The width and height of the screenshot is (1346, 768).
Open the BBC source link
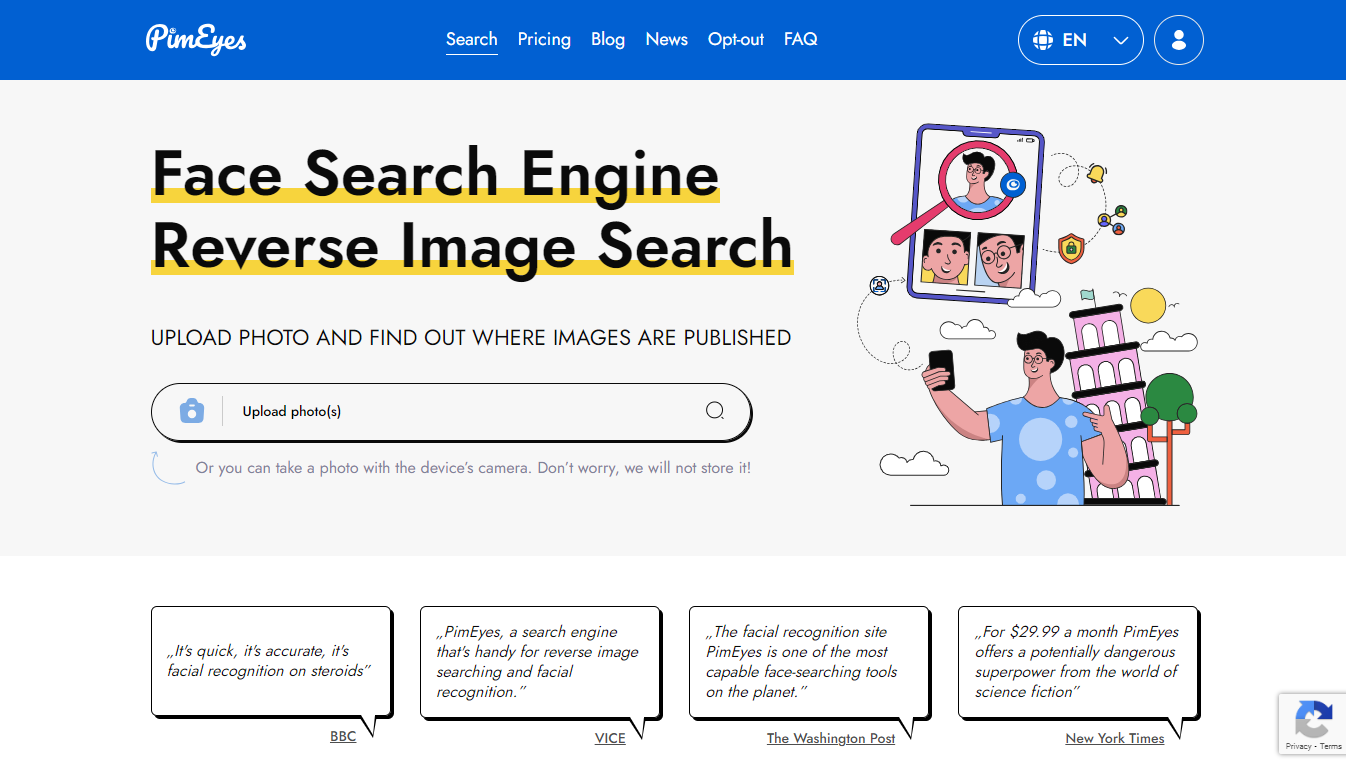click(x=343, y=737)
